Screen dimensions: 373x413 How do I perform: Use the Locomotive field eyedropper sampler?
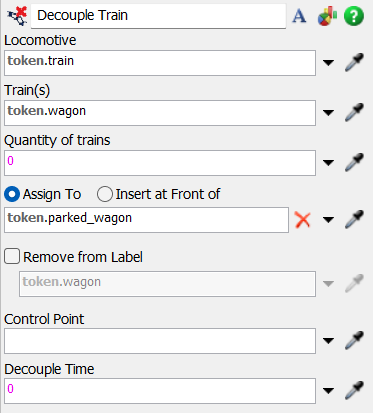(x=354, y=62)
